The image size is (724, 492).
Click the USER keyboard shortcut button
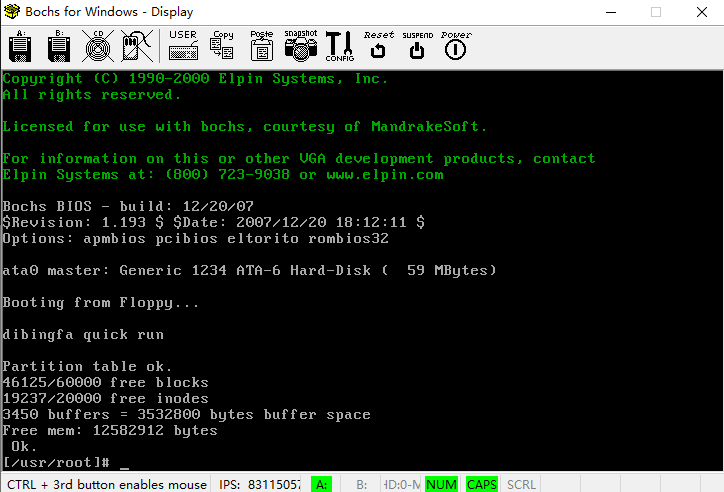coord(183,46)
